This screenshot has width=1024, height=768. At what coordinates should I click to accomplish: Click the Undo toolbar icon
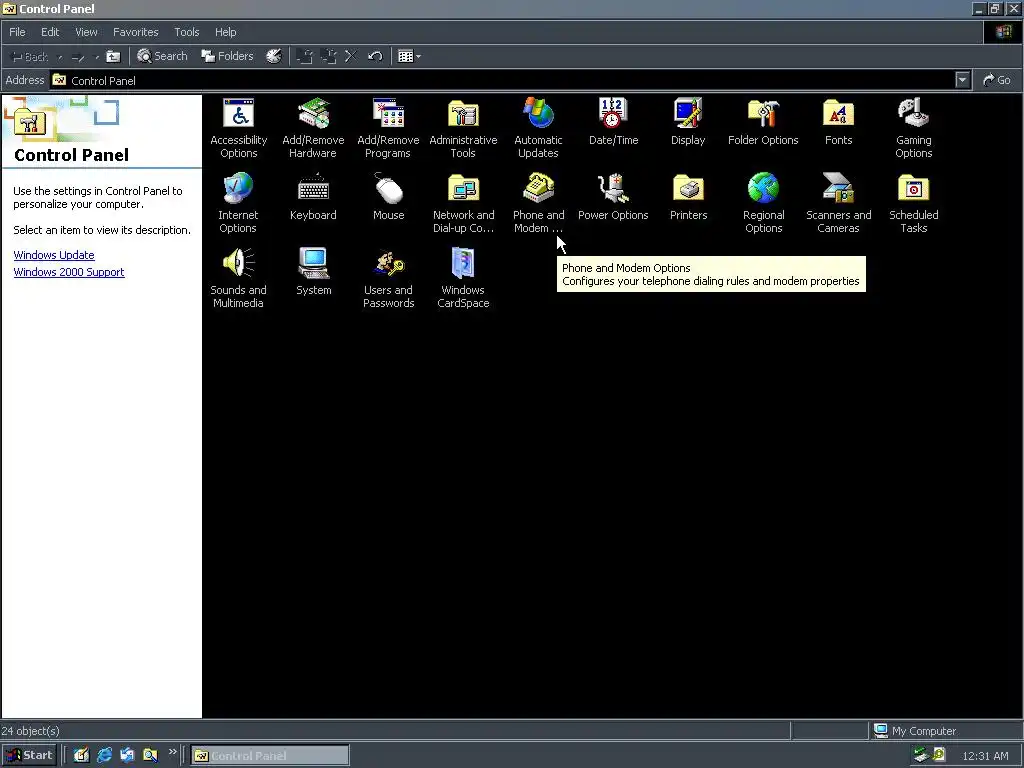click(375, 57)
